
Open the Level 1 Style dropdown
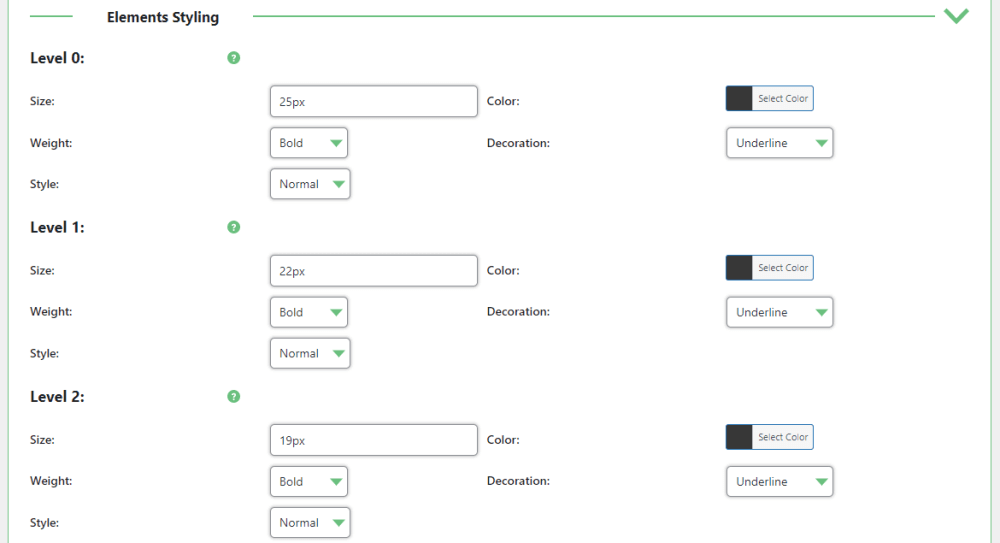[x=310, y=353]
